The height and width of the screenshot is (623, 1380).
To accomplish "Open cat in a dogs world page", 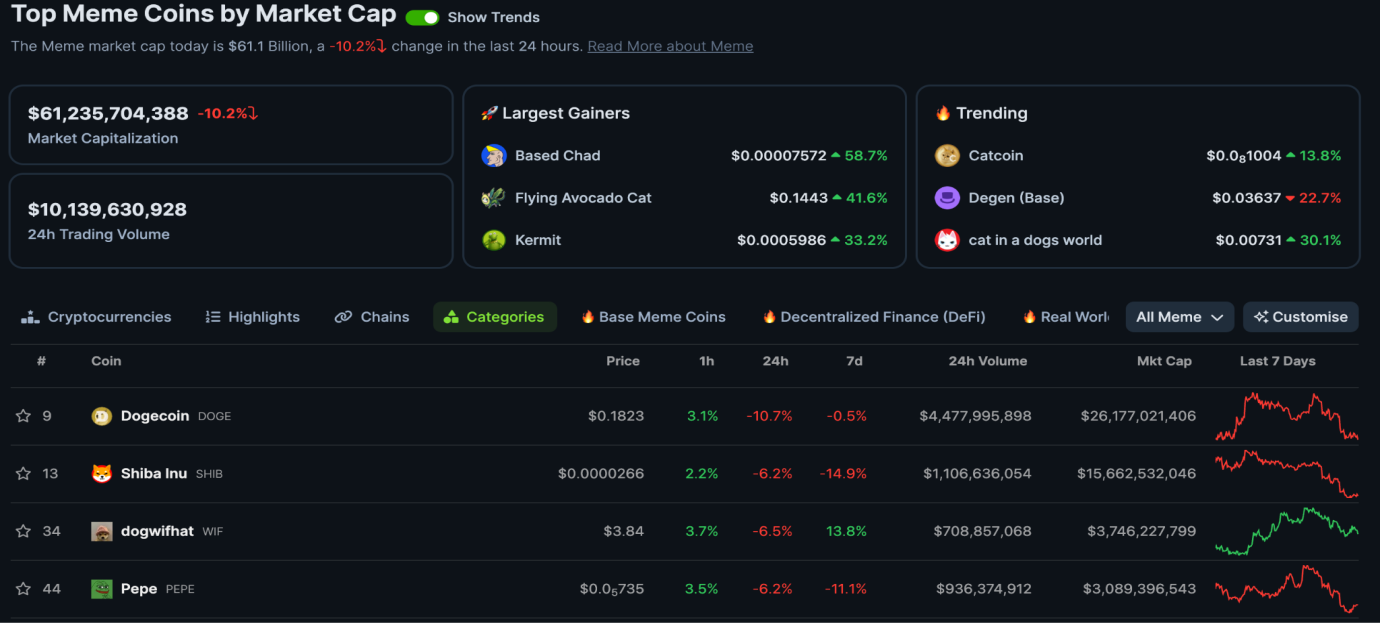I will click(1035, 240).
